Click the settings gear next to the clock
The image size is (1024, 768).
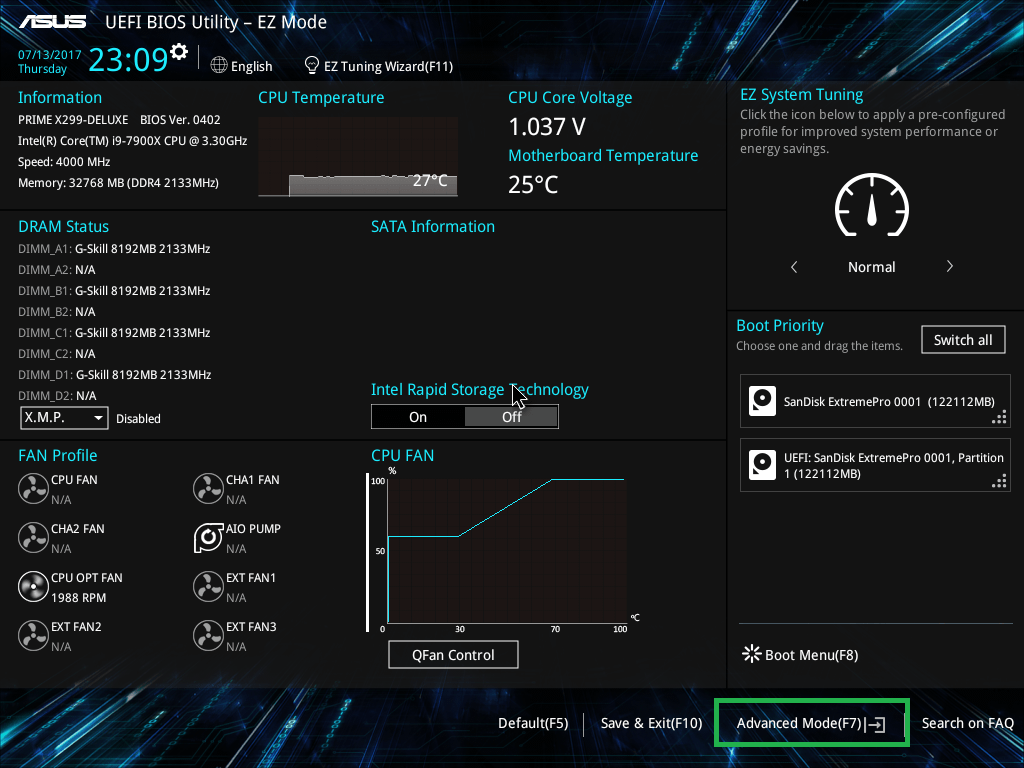179,51
